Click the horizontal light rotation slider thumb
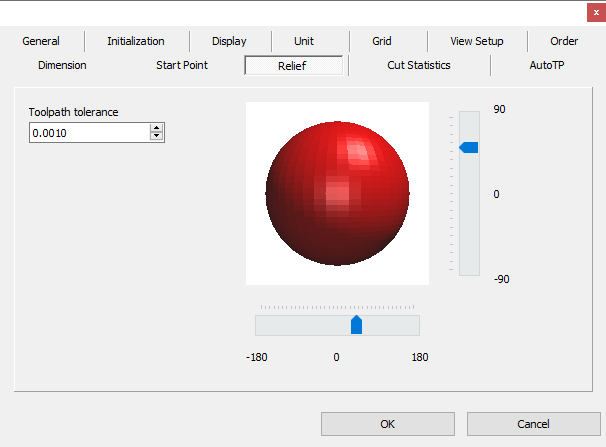Image resolution: width=606 pixels, height=447 pixels. pyautogui.click(x=356, y=325)
